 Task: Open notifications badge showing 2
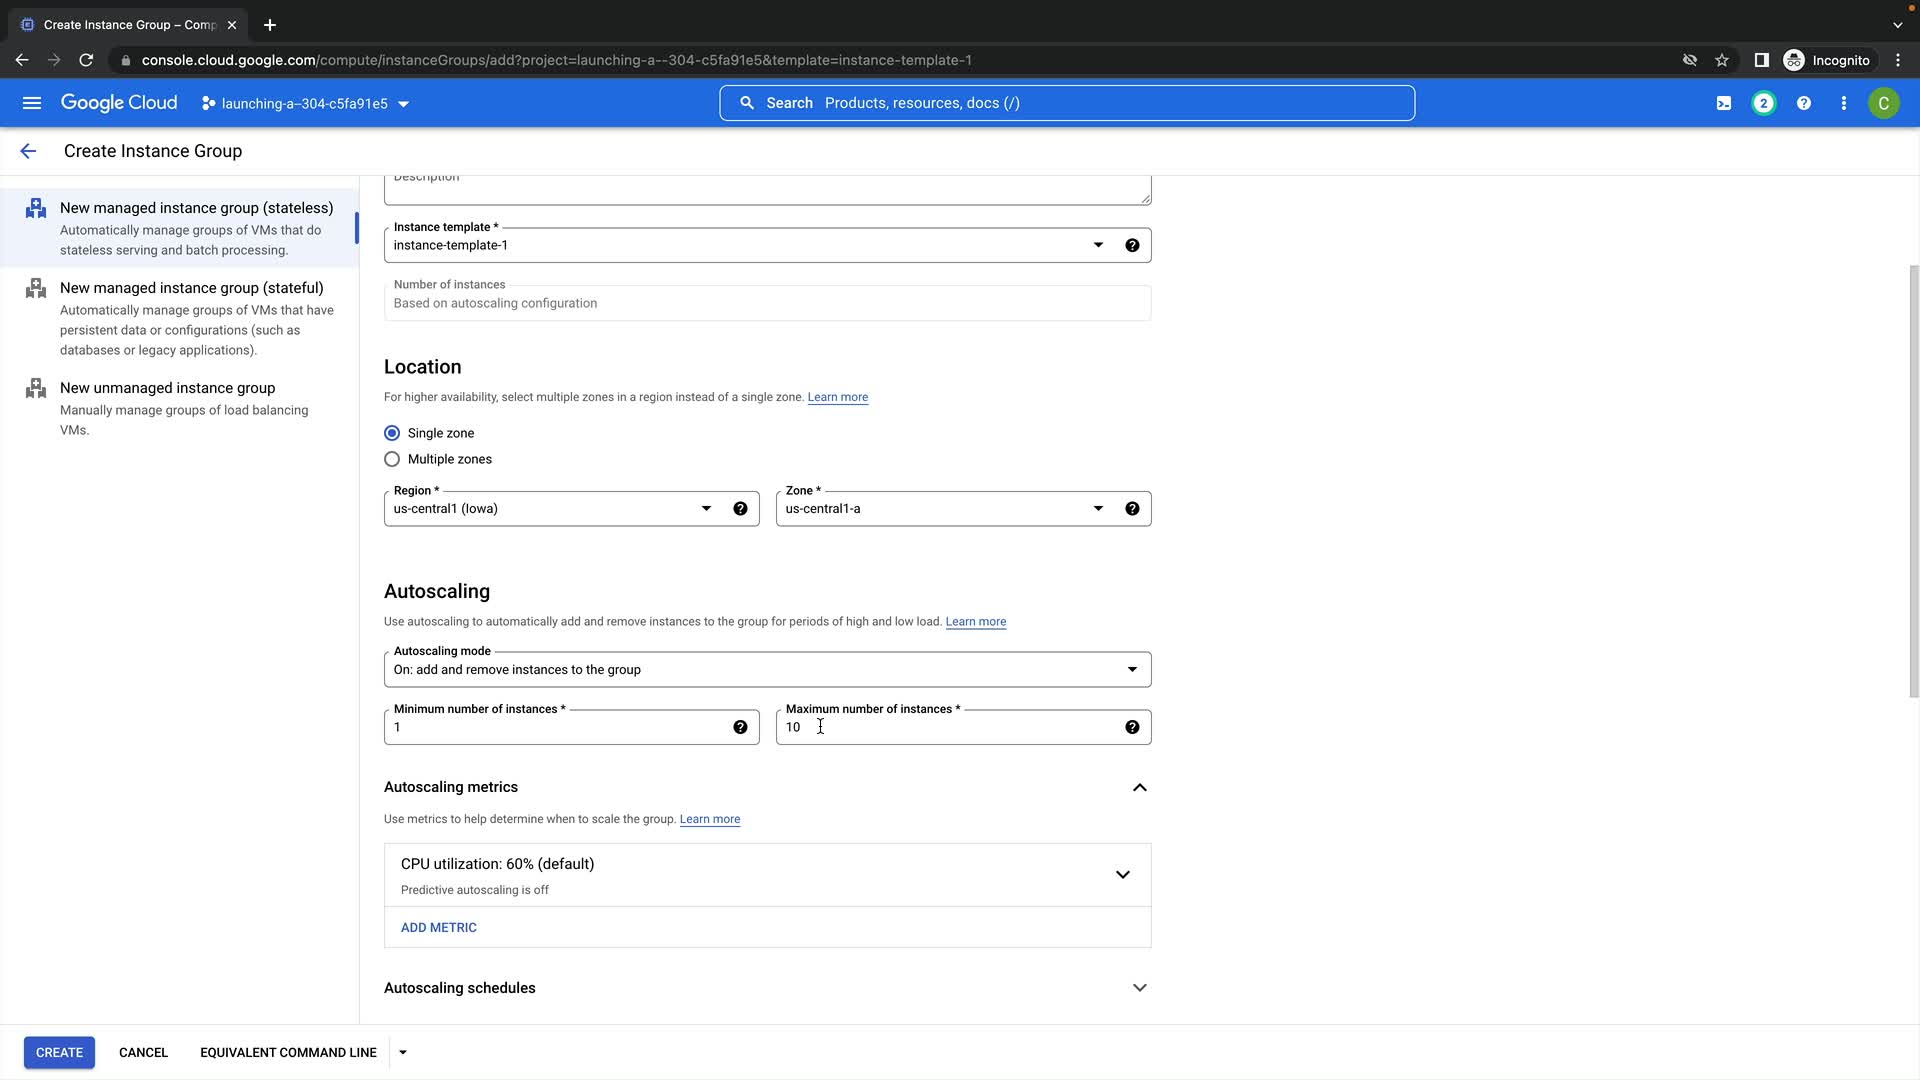point(1764,103)
